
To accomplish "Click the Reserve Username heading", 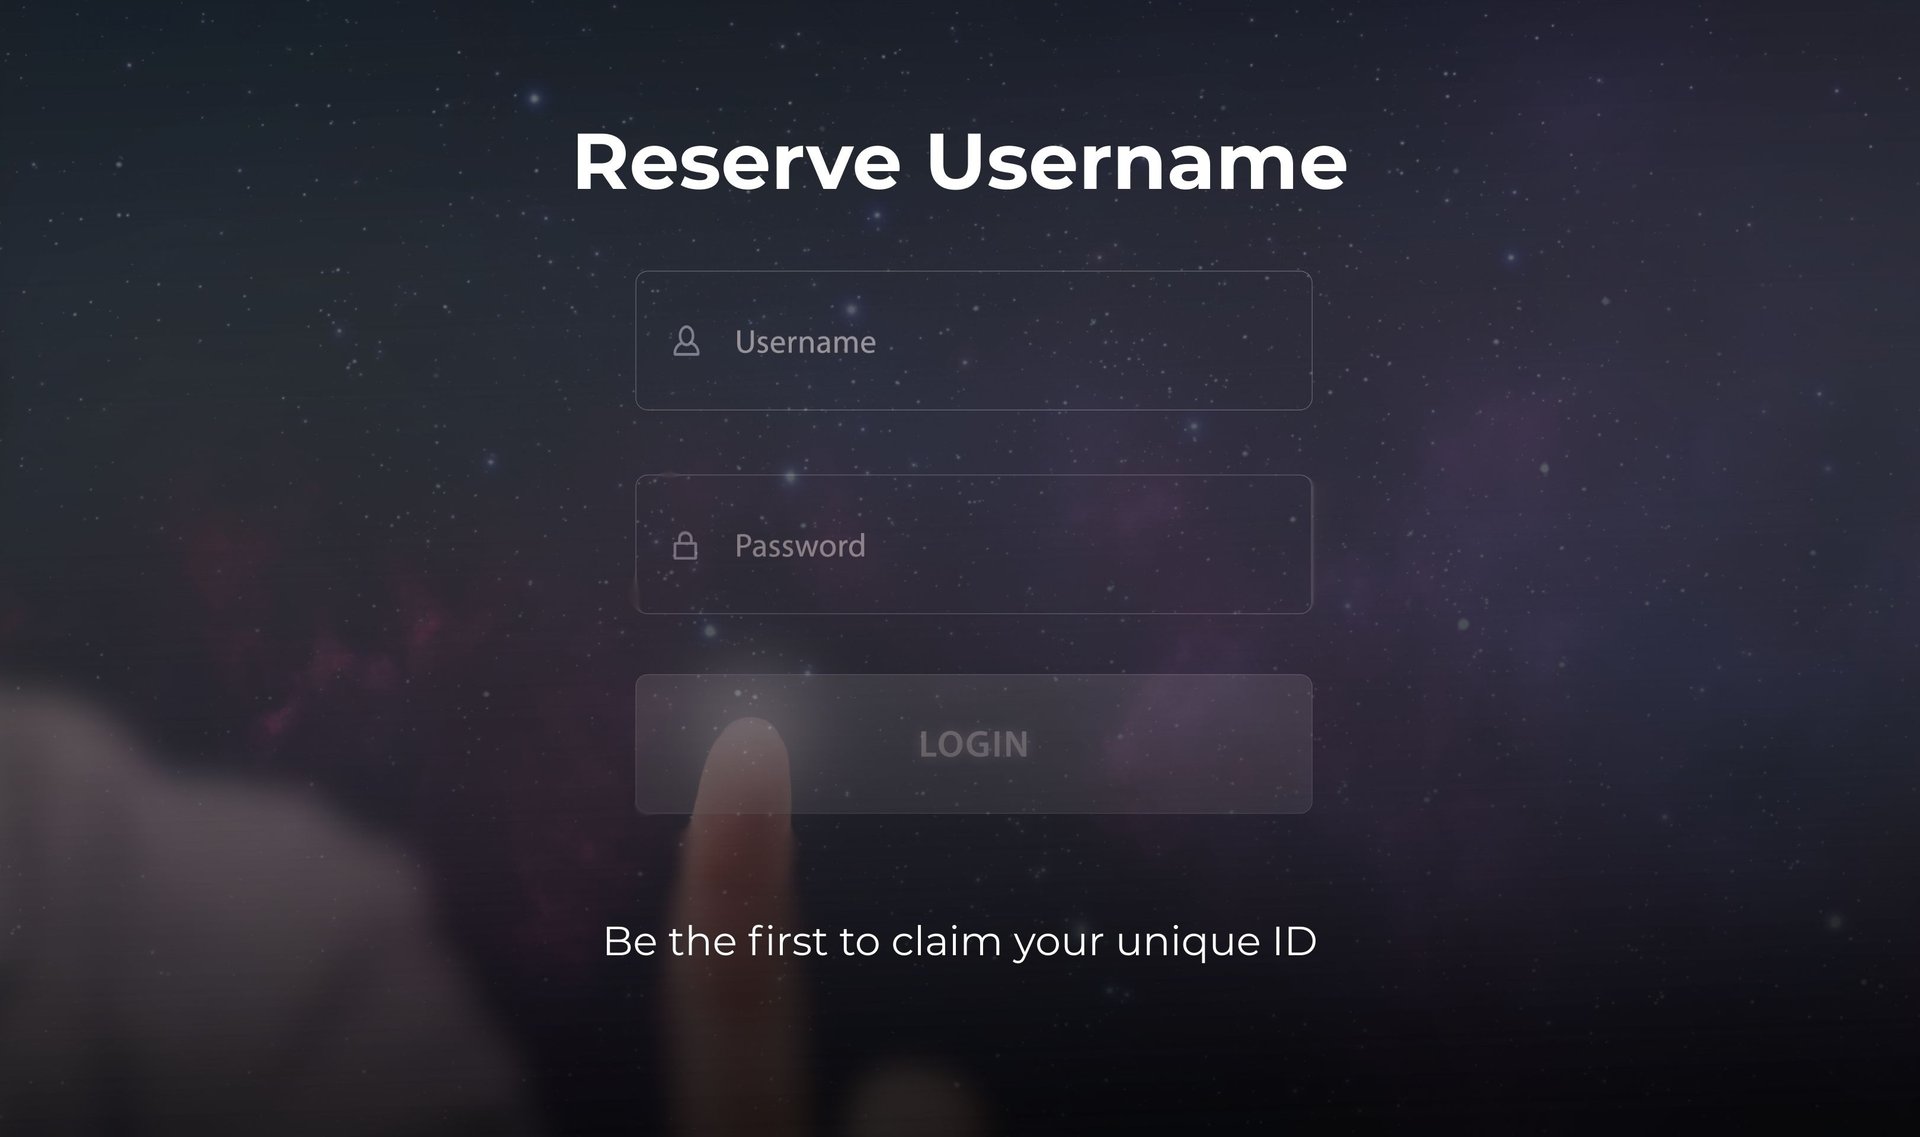I will click(960, 161).
